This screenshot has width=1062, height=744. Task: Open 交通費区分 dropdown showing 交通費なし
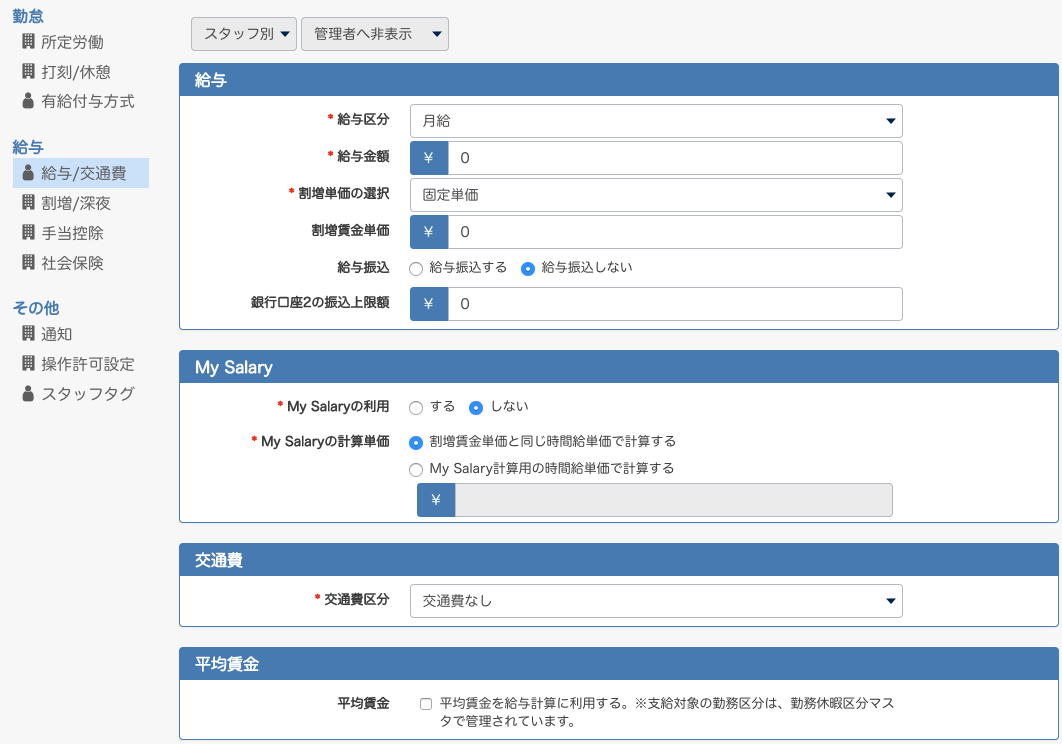(656, 601)
